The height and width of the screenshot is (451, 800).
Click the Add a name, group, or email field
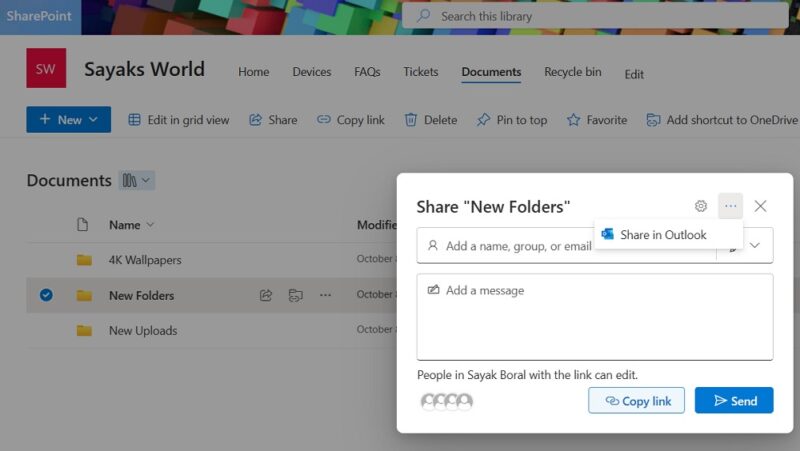point(566,246)
